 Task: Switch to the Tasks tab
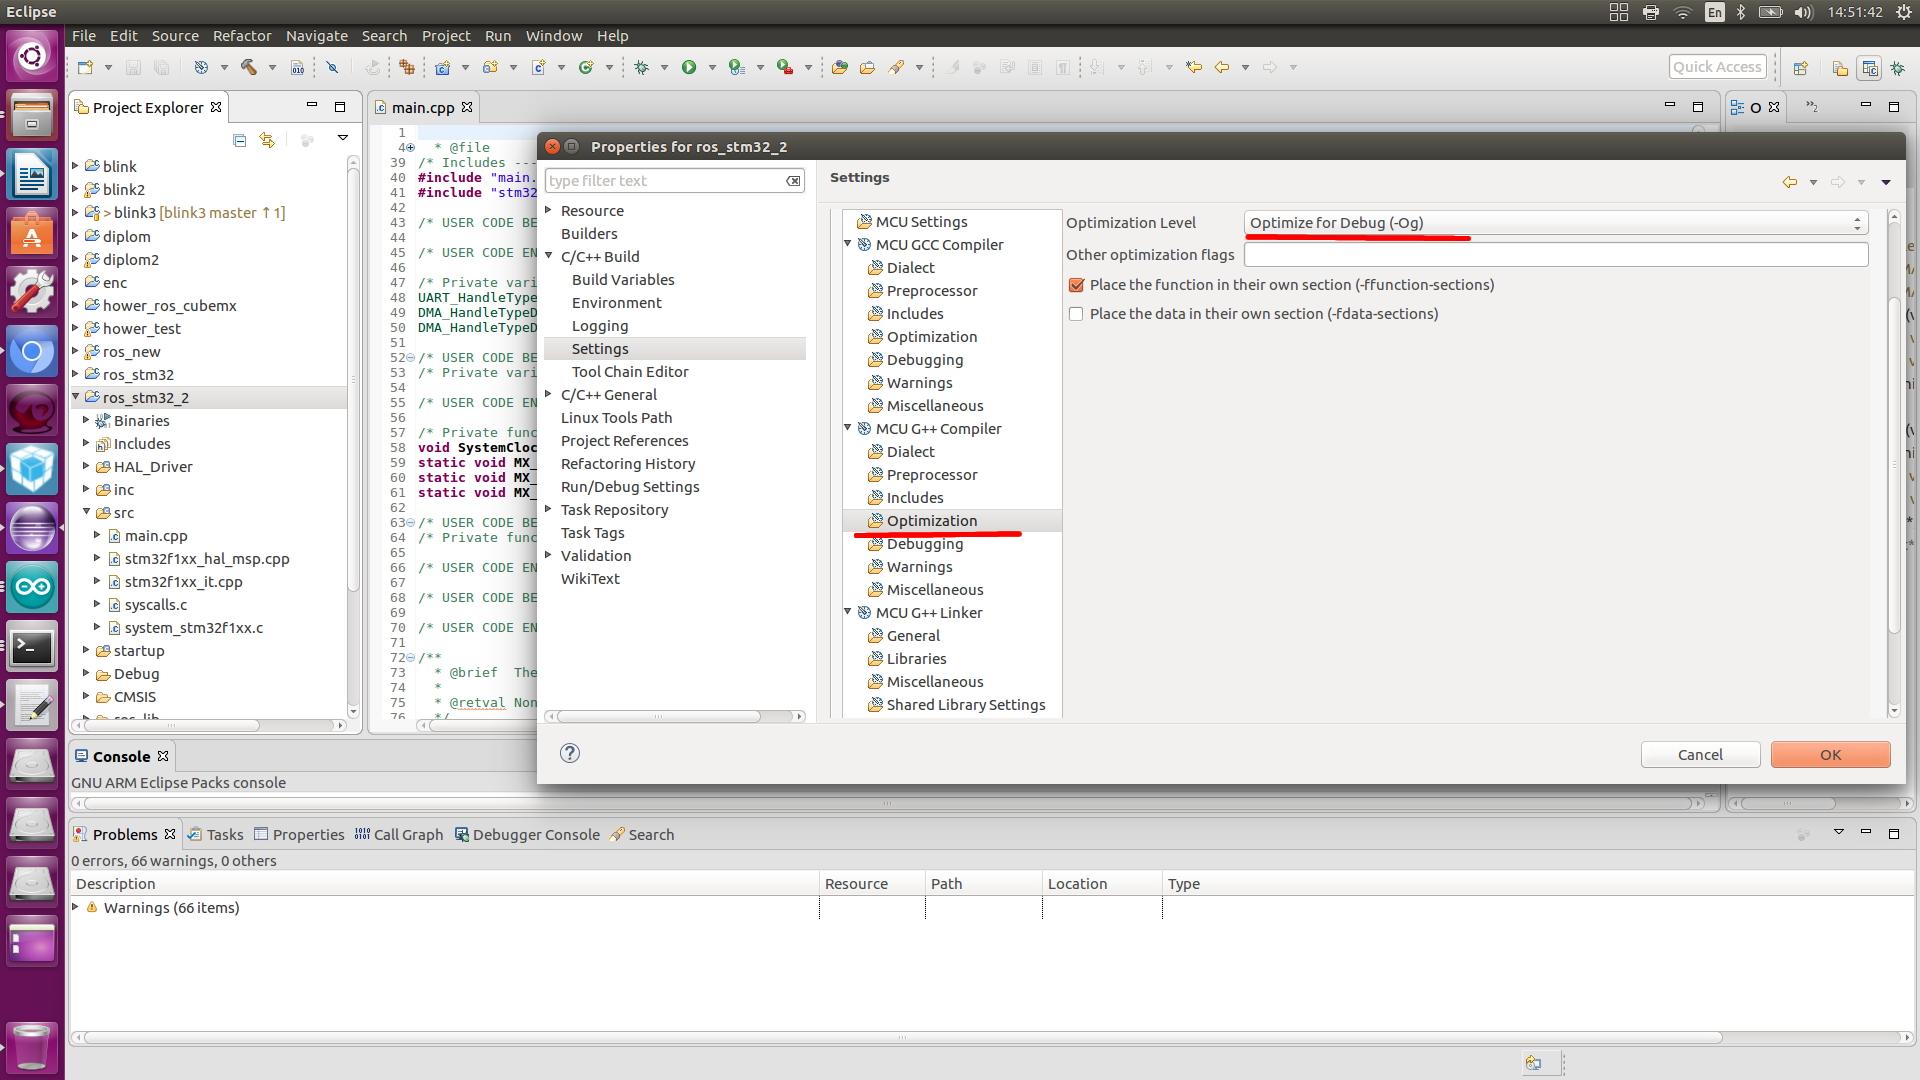[216, 834]
